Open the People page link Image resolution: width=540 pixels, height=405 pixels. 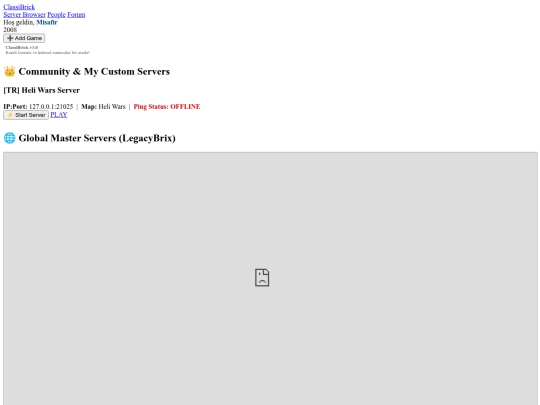pos(56,14)
